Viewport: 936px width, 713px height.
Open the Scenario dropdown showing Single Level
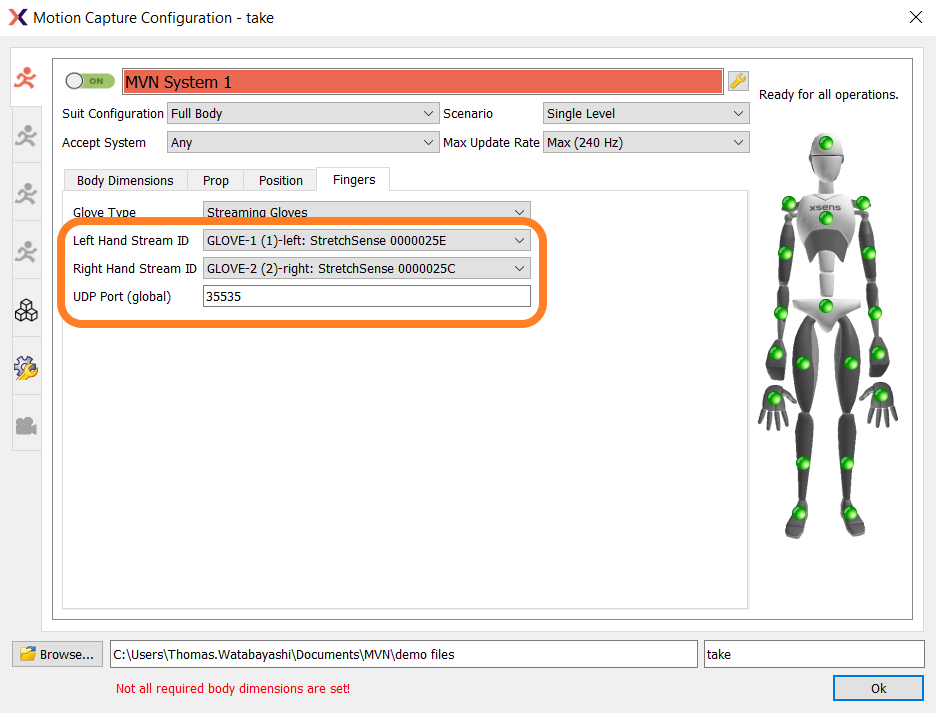coord(645,113)
